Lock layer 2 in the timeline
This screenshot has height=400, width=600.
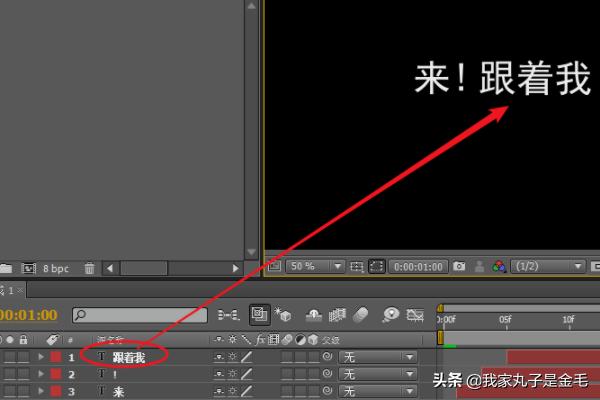23,374
